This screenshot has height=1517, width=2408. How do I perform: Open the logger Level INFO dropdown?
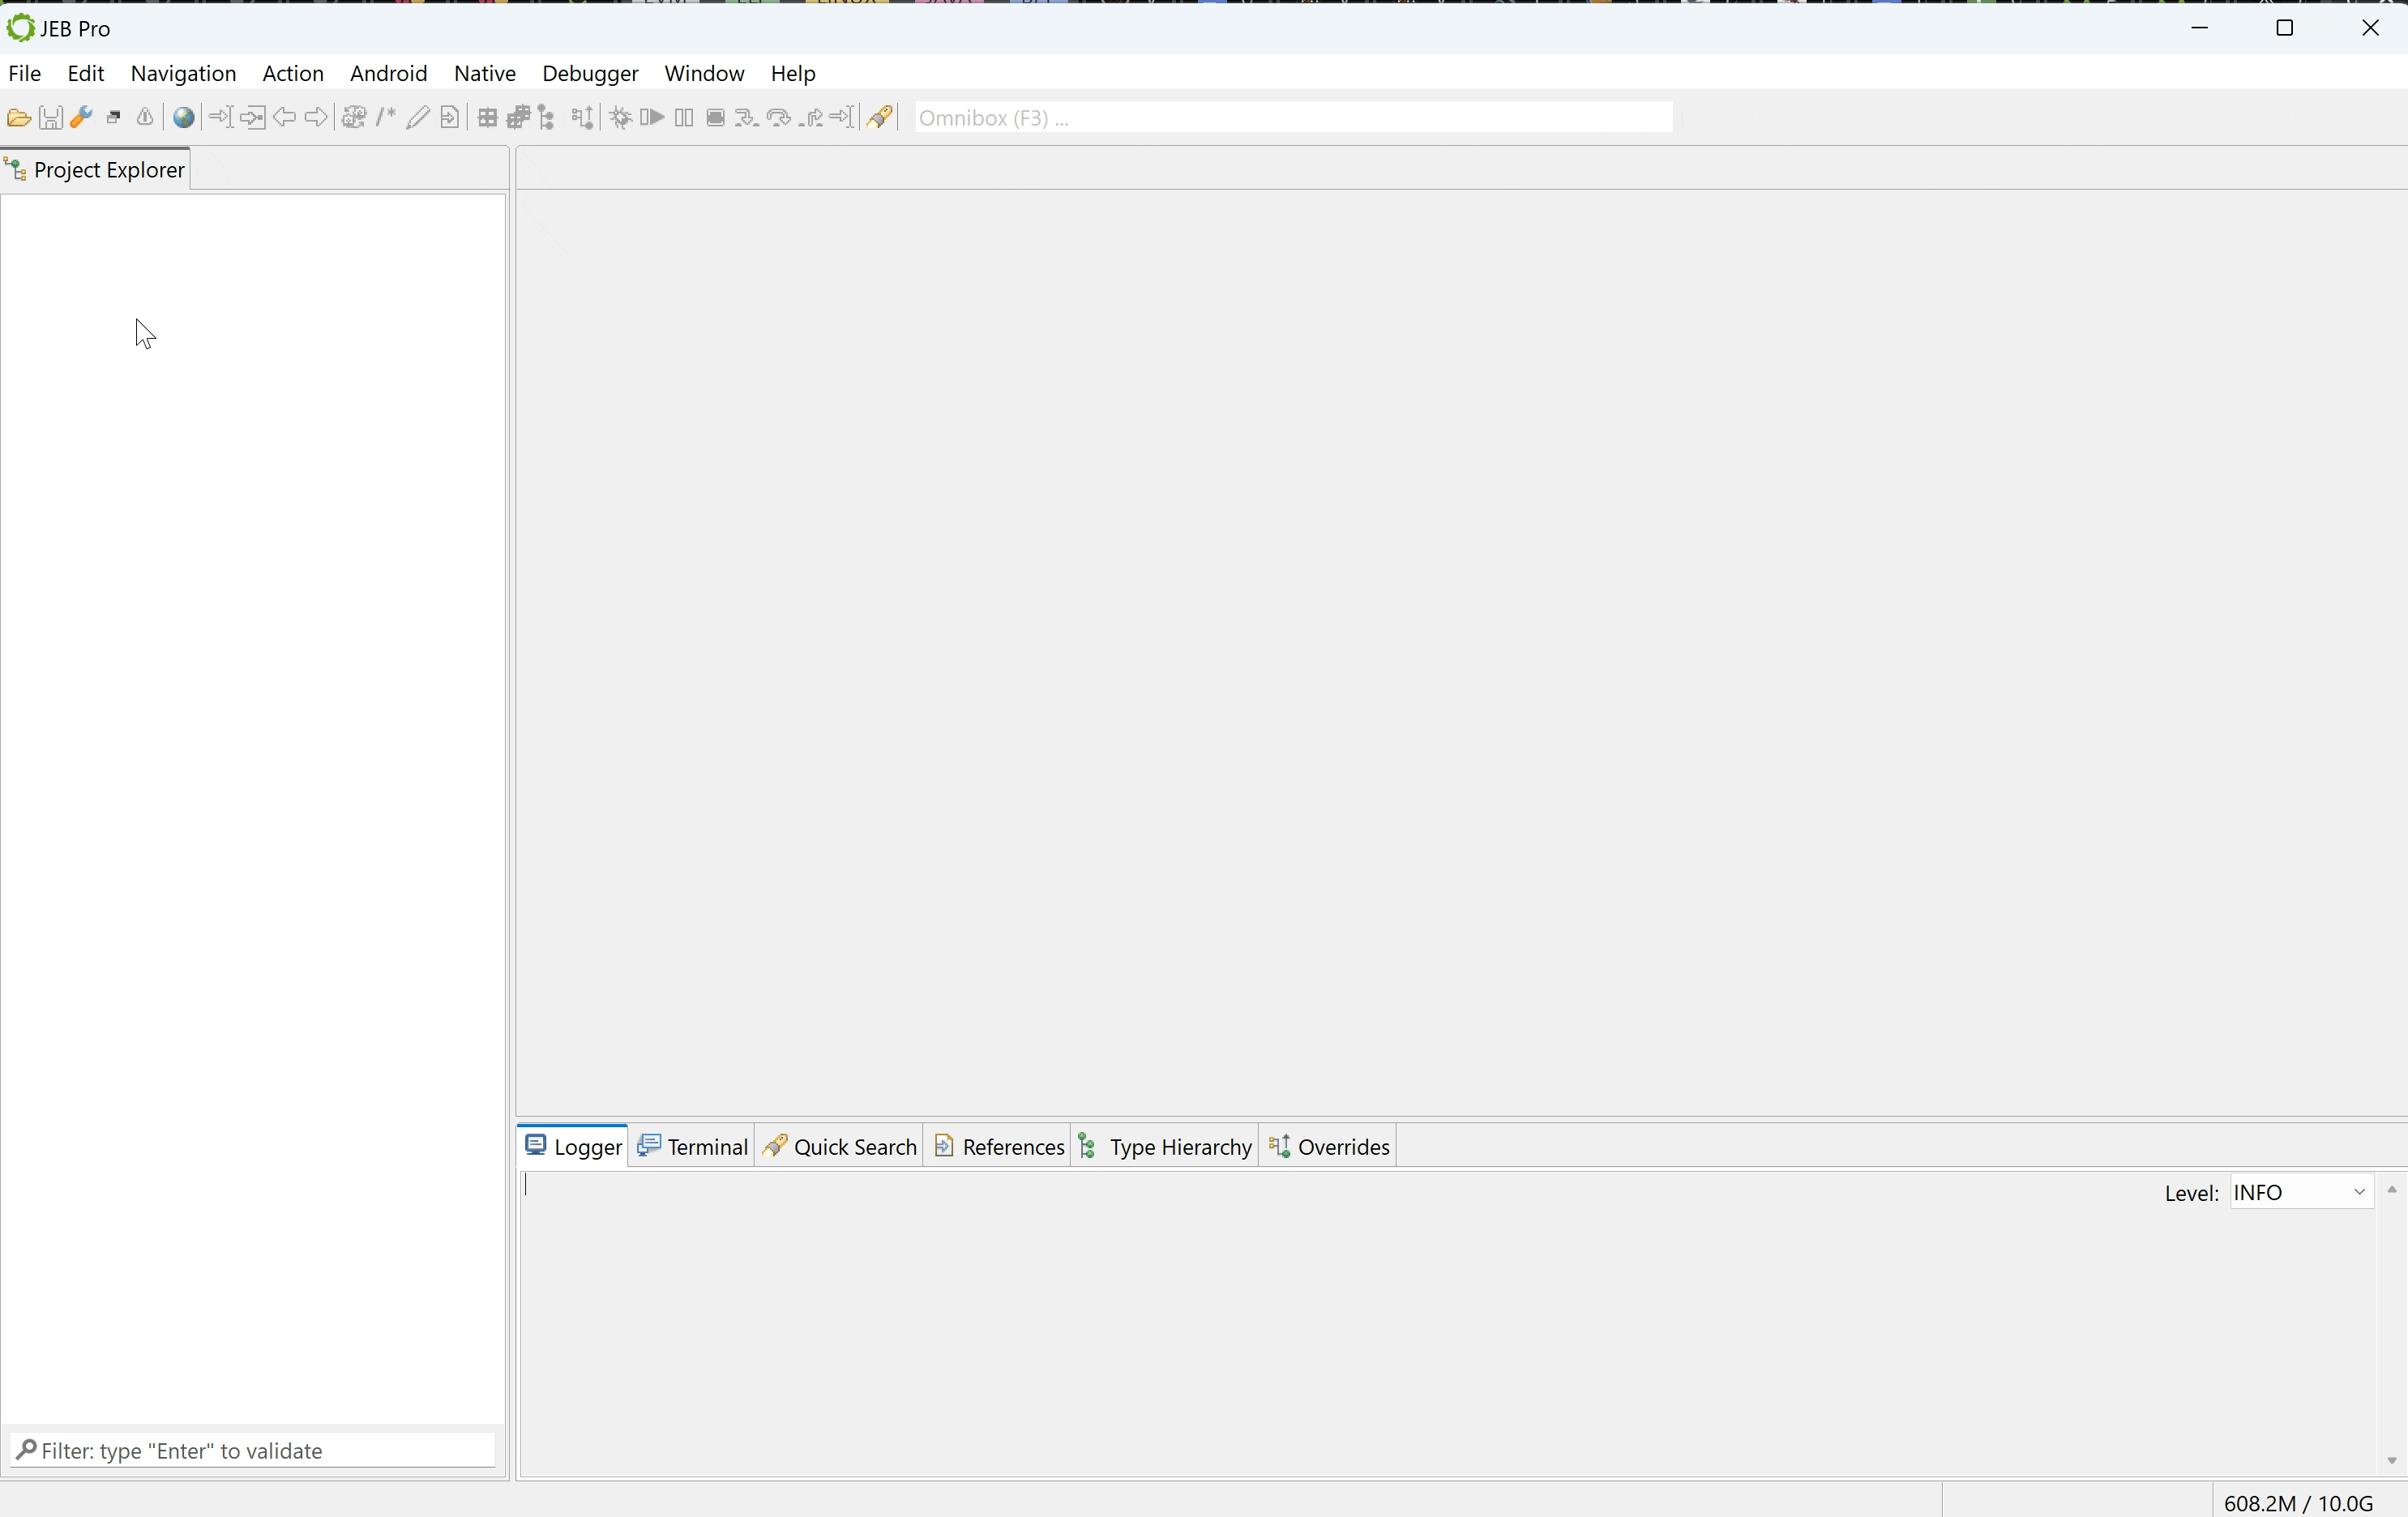[2302, 1193]
